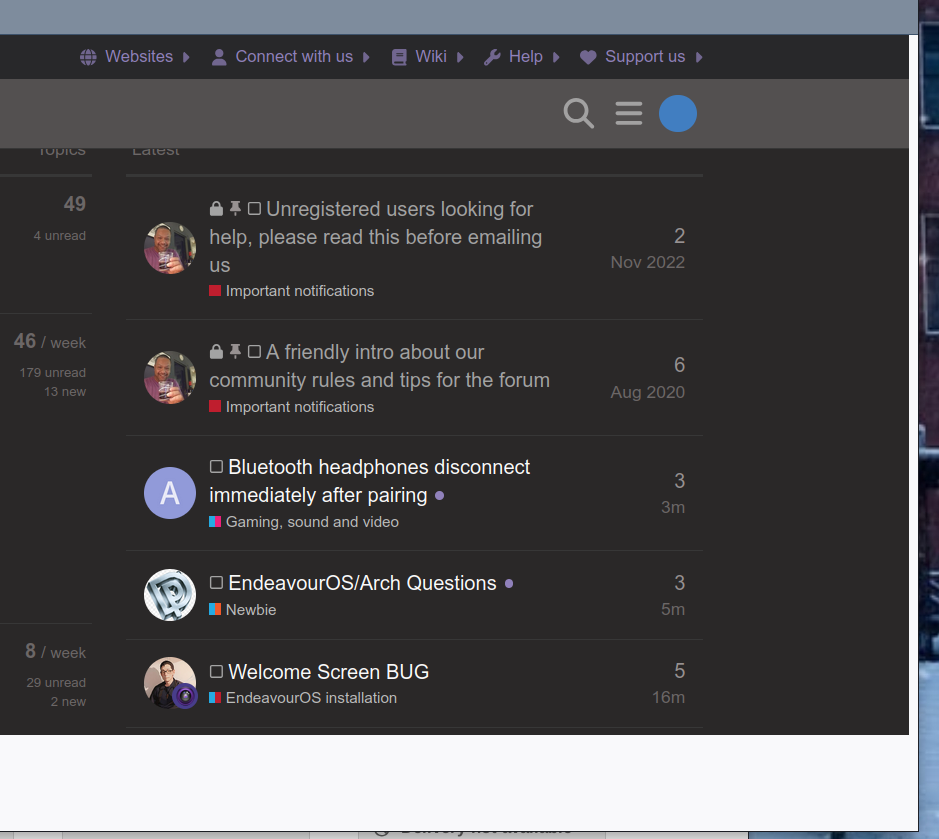939x839 pixels.
Task: Expand the Support us dropdown arrow
Action: coord(699,57)
